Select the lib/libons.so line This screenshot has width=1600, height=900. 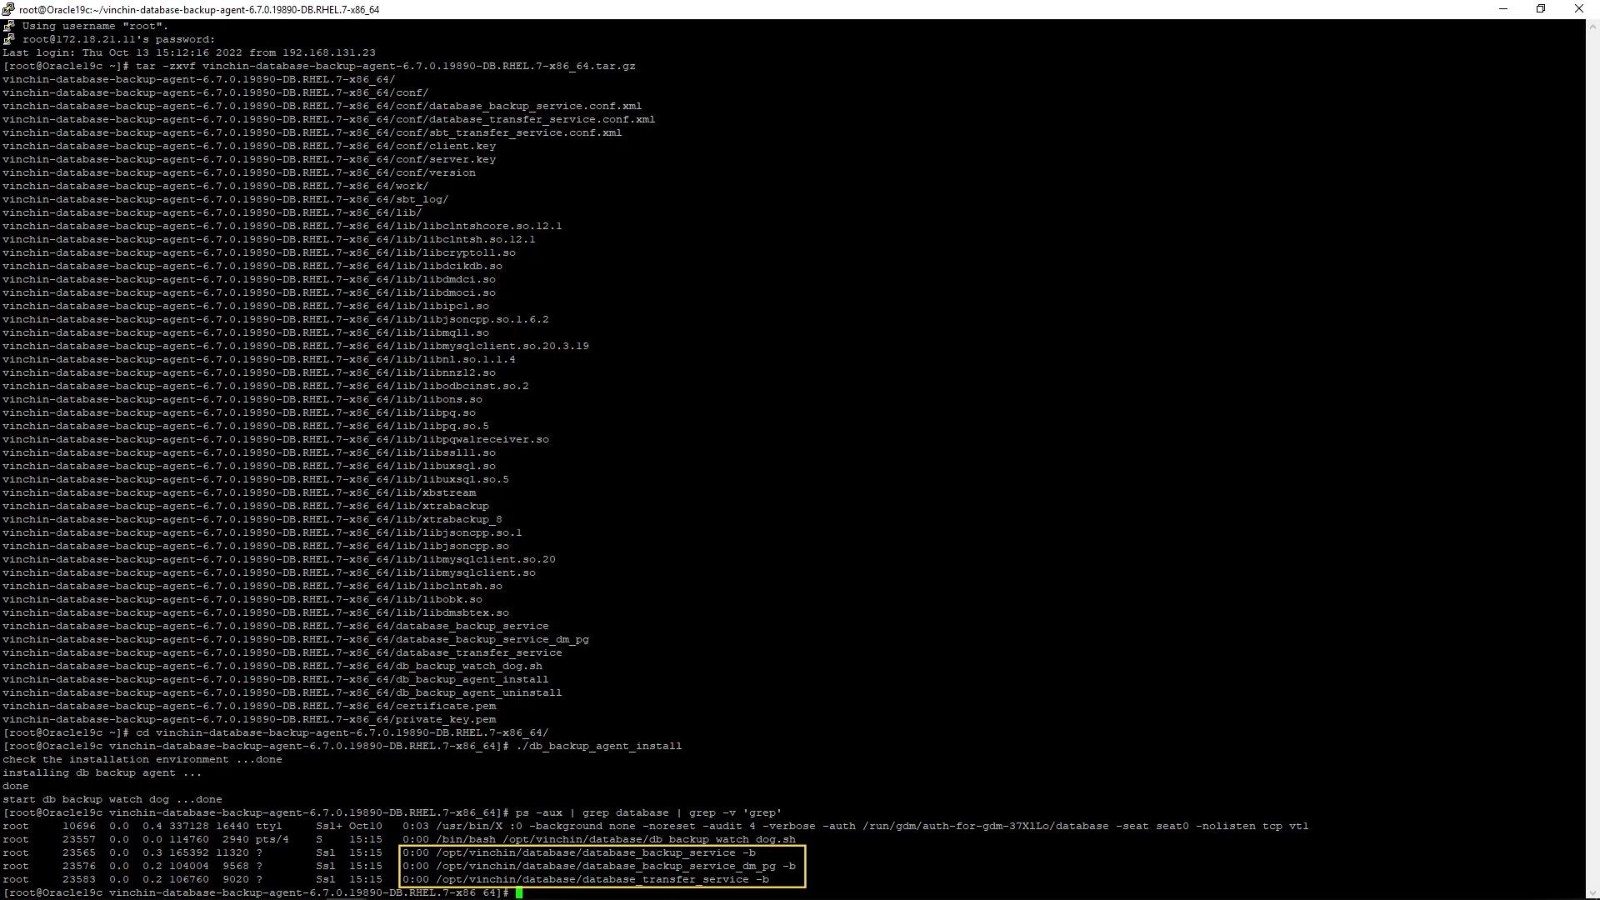242,399
